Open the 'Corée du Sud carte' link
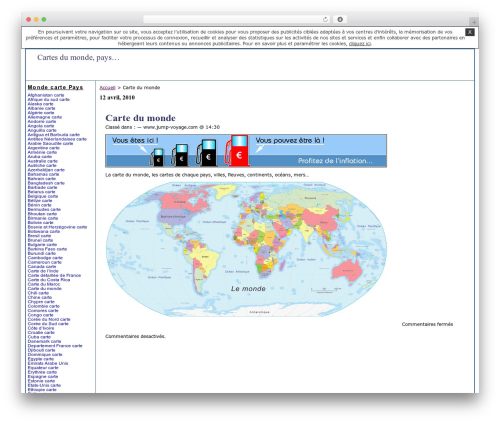The width and height of the screenshot is (500, 423). (48, 324)
